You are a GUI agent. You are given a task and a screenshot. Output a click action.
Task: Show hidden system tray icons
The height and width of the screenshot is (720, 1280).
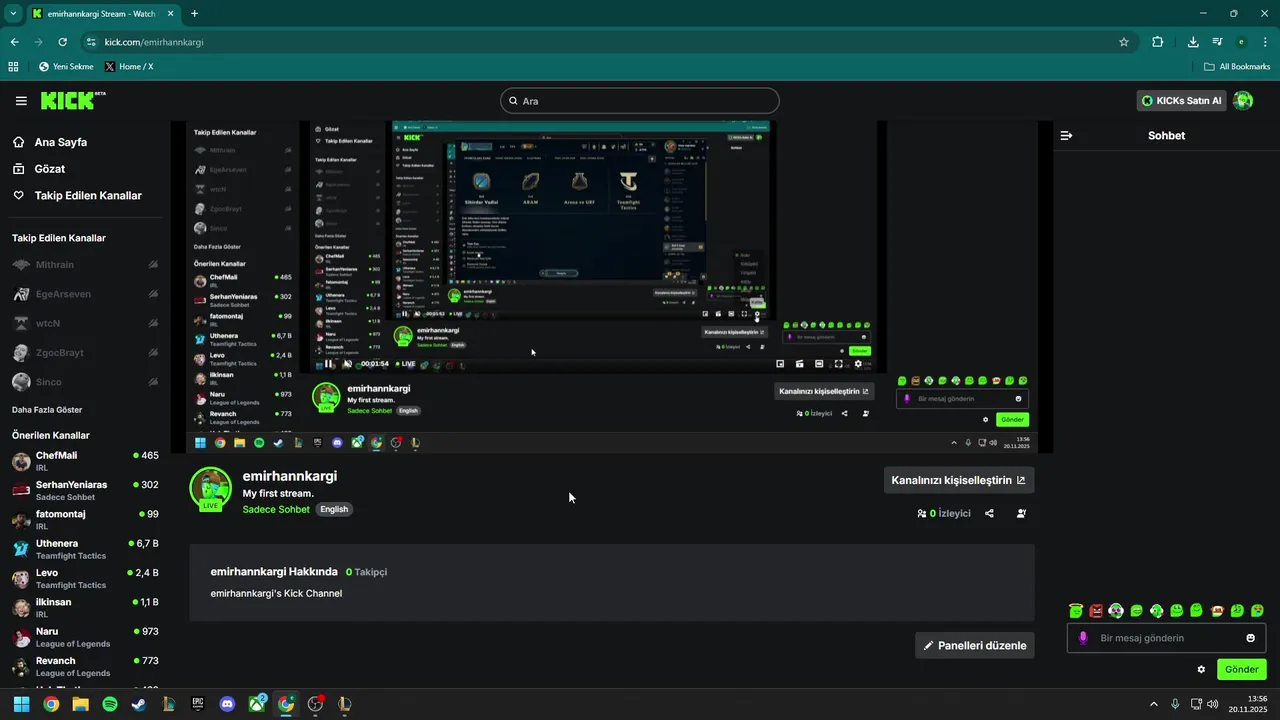pyautogui.click(x=1154, y=704)
